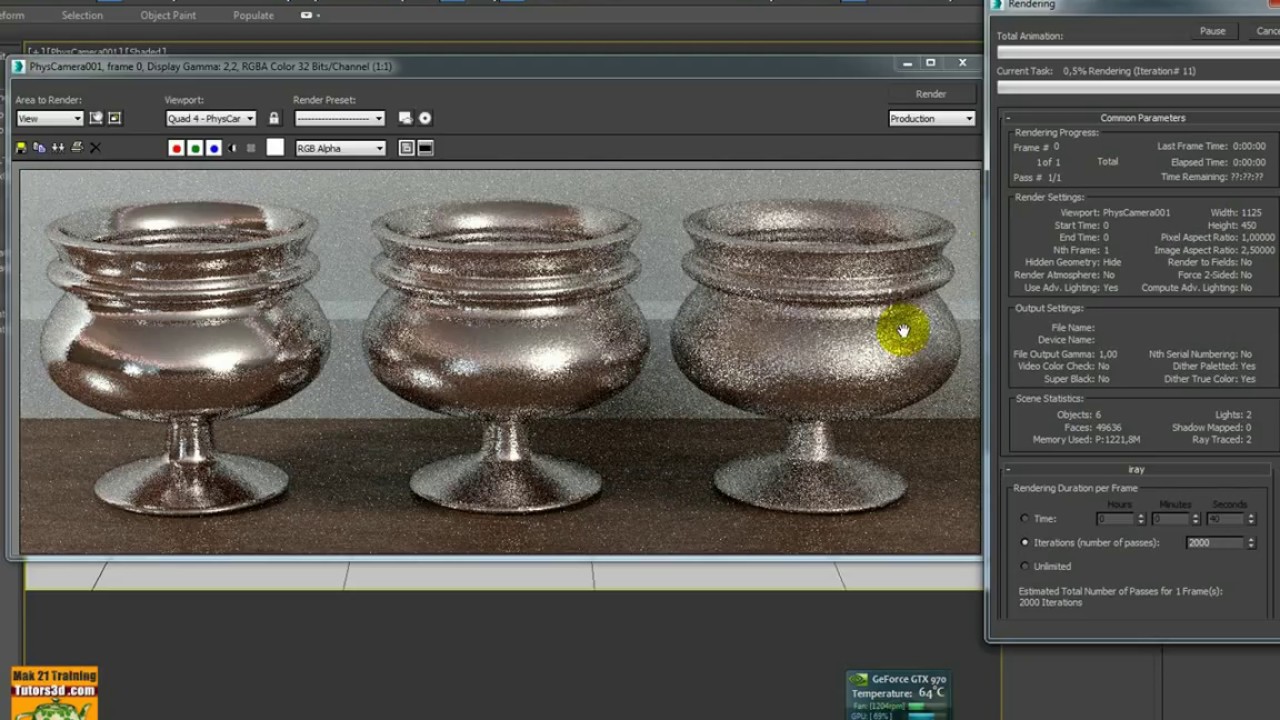Select the Unlimited radio button
This screenshot has height=720, width=1280.
1024,566
